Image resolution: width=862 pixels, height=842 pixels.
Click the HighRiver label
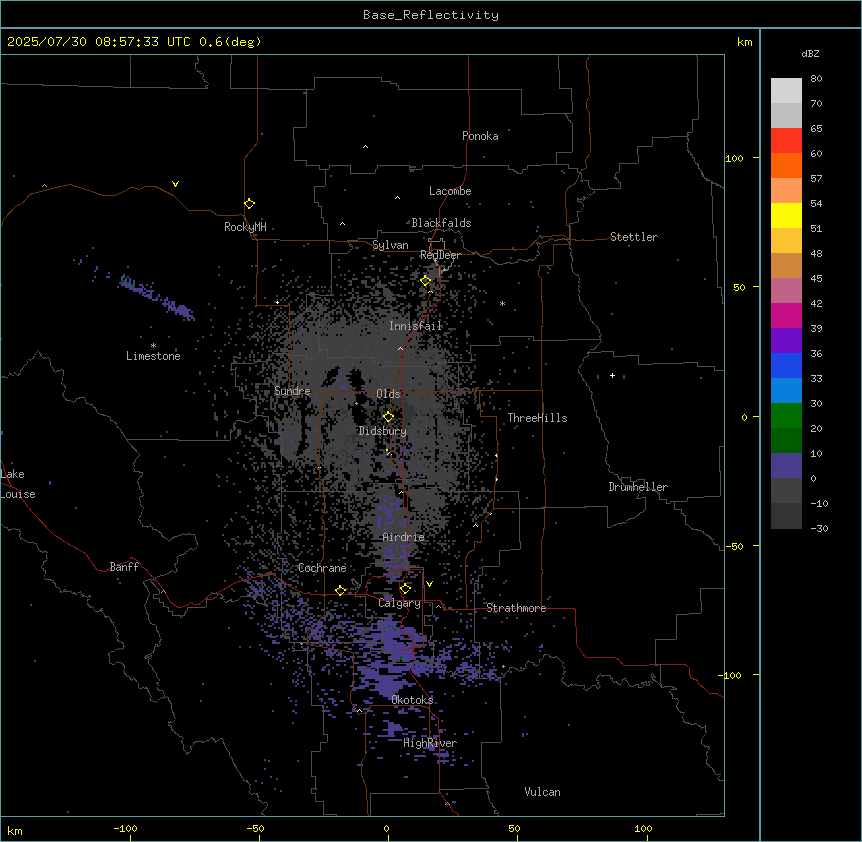(430, 743)
